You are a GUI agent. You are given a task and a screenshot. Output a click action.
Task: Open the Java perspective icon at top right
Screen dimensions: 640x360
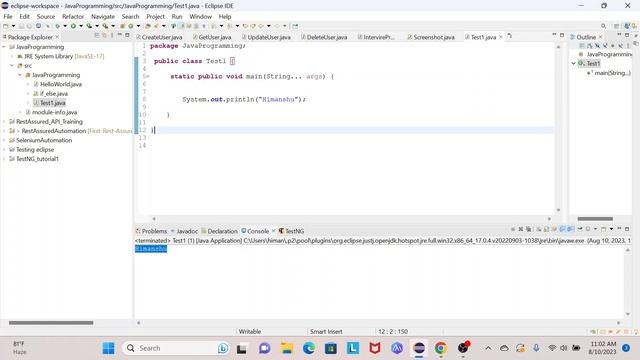(626, 26)
